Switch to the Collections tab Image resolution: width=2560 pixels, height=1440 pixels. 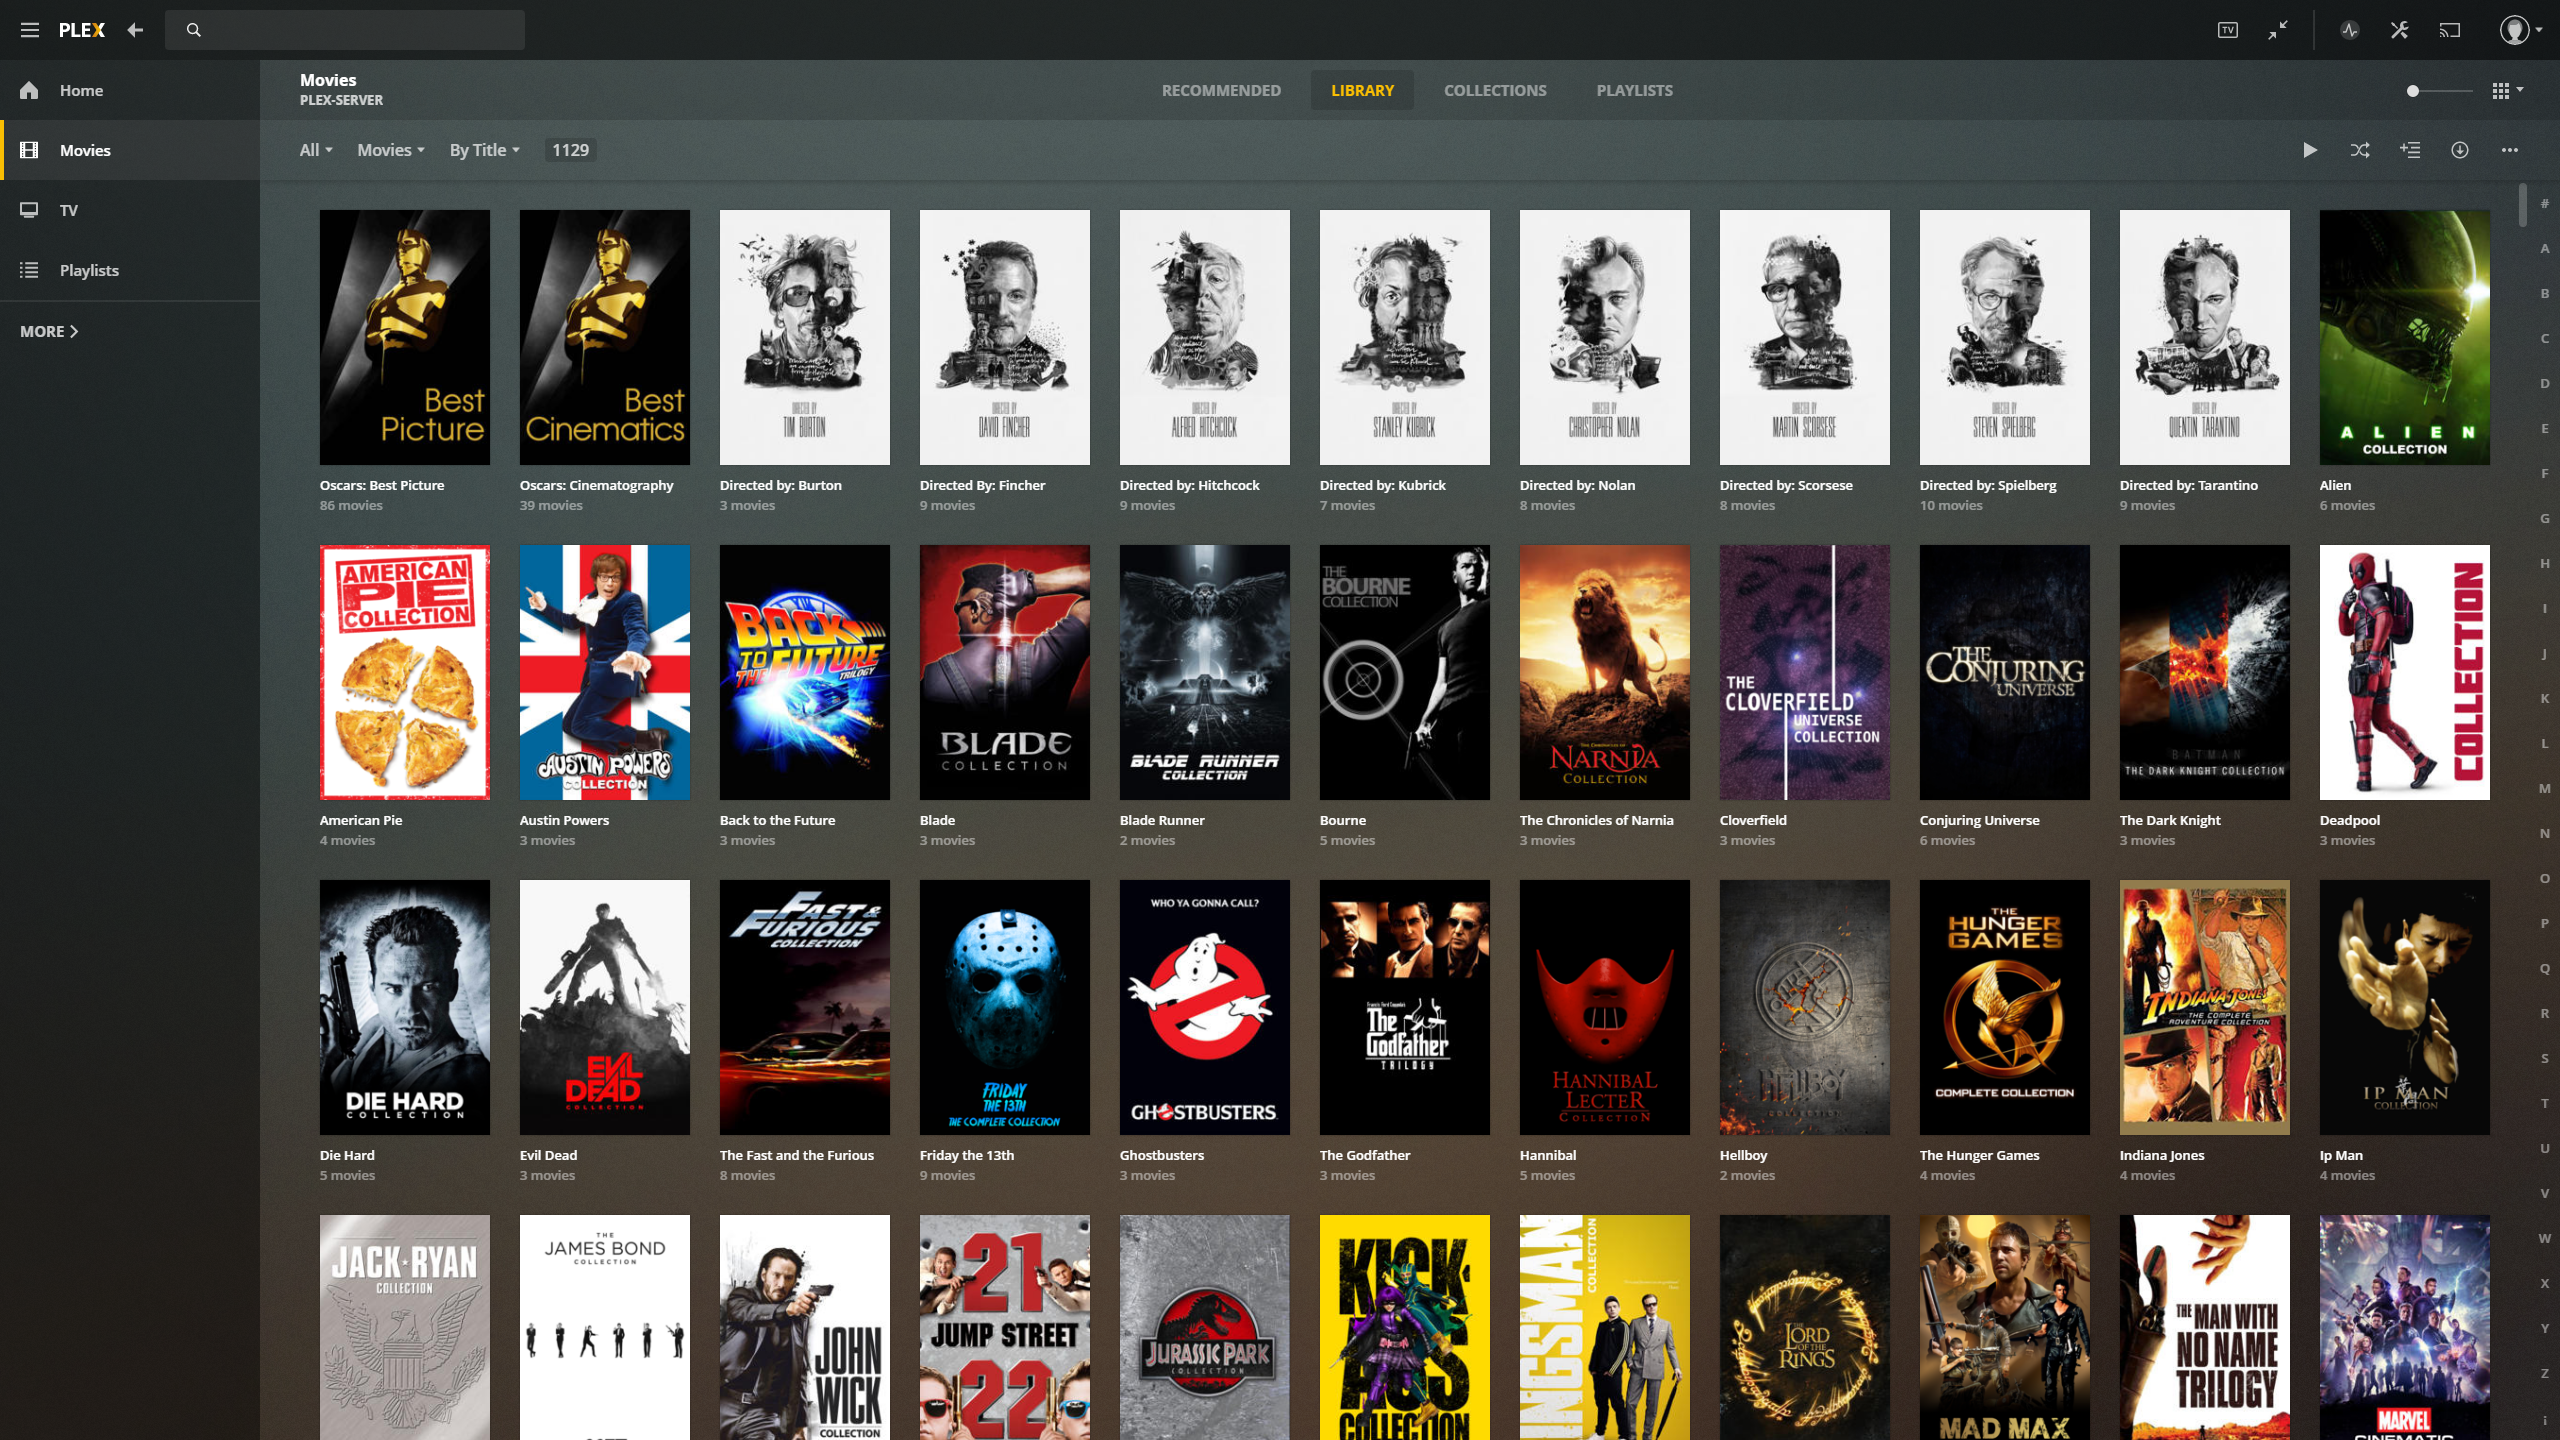(x=1495, y=90)
